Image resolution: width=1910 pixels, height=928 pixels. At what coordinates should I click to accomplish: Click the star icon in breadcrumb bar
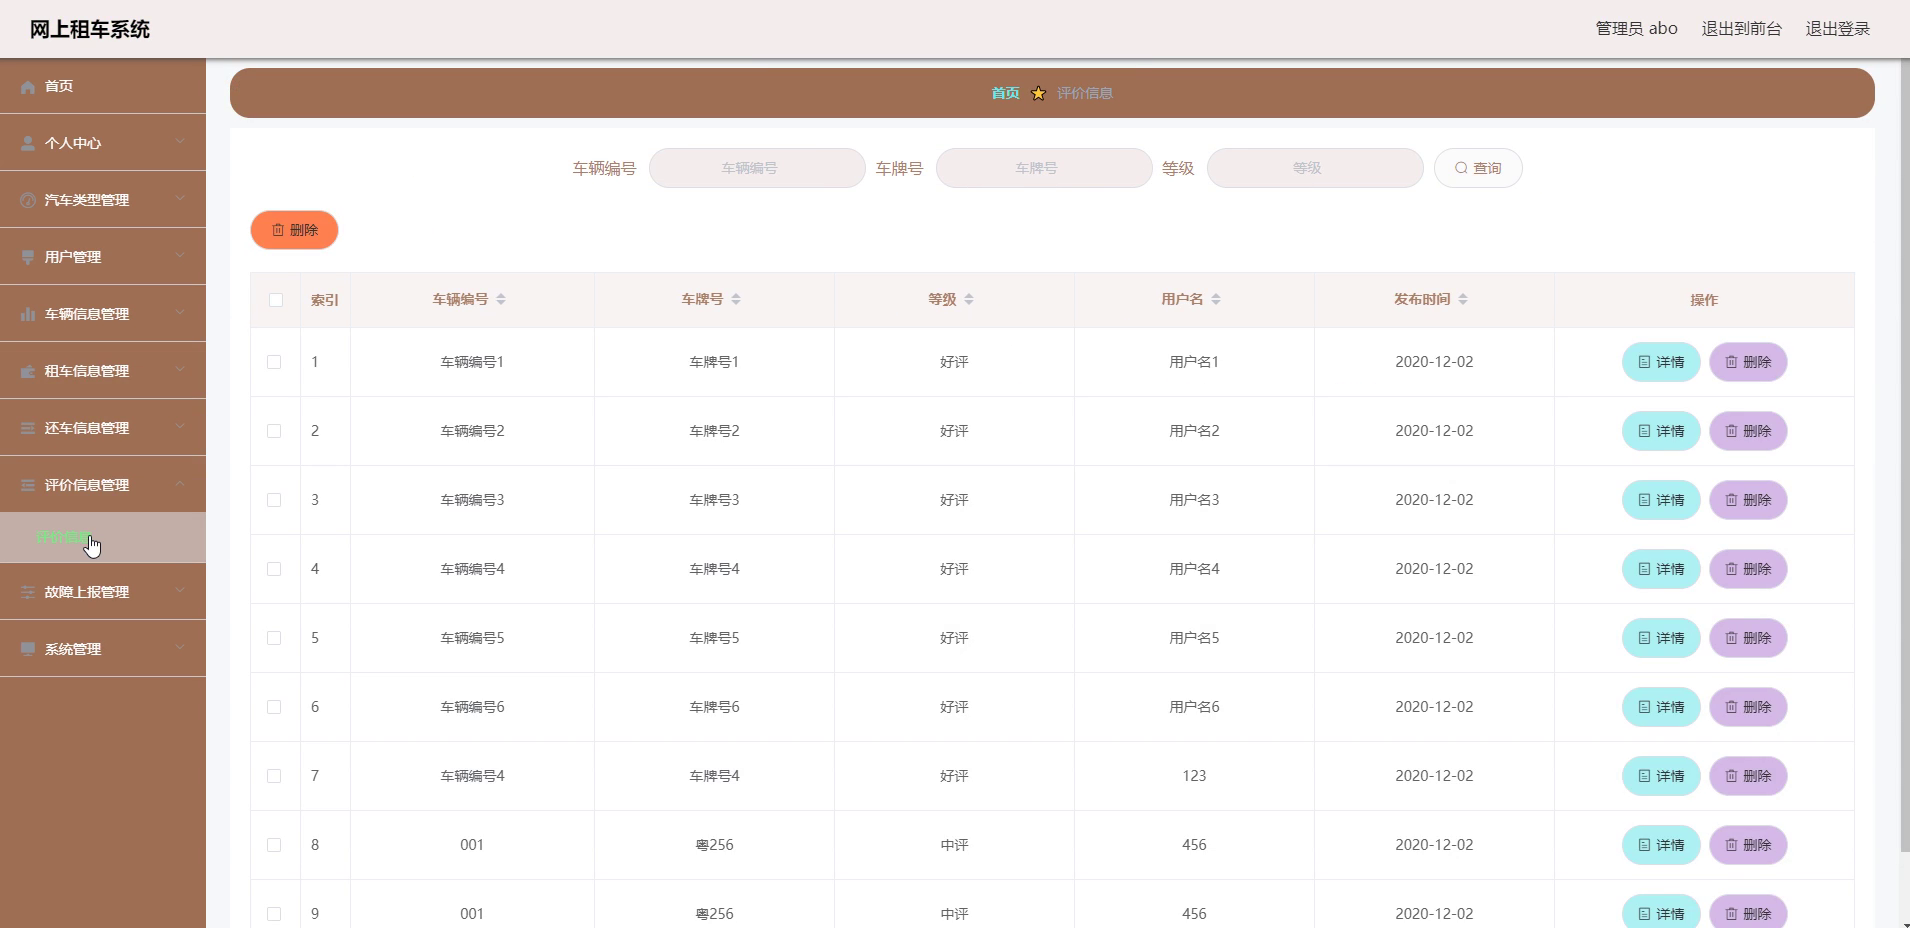coord(1038,93)
